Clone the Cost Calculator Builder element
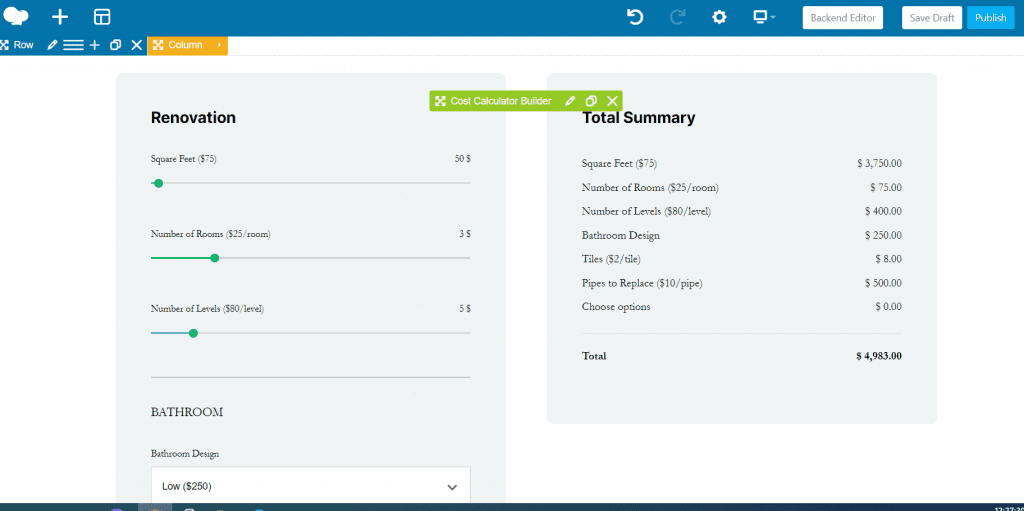 click(x=591, y=101)
